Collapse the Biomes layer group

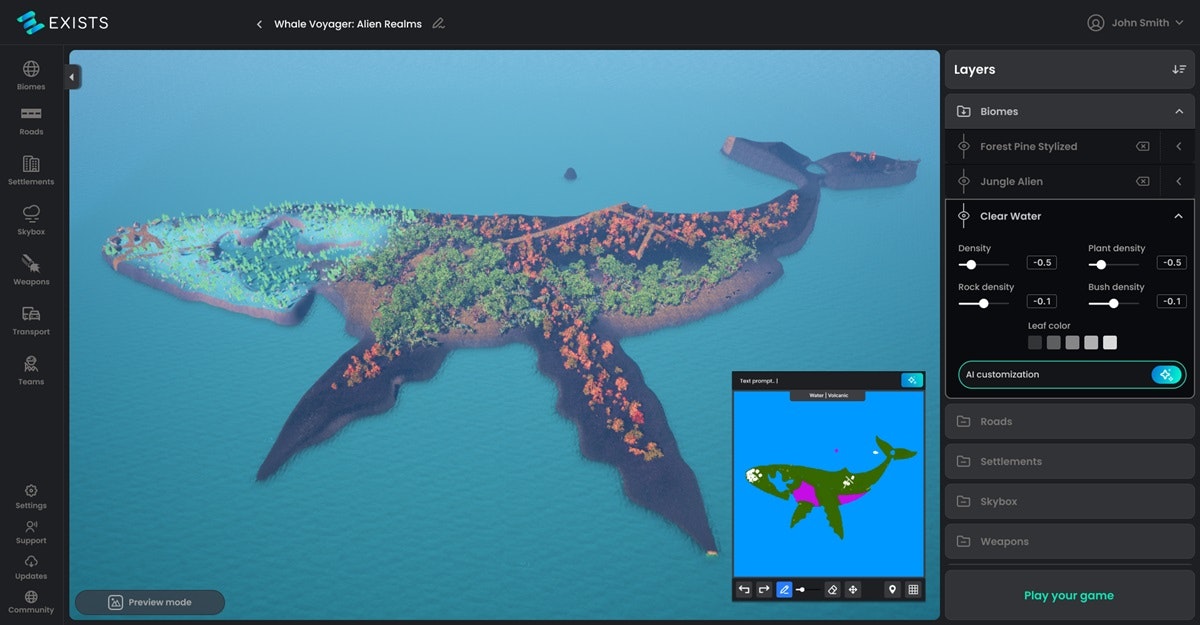click(x=1179, y=112)
